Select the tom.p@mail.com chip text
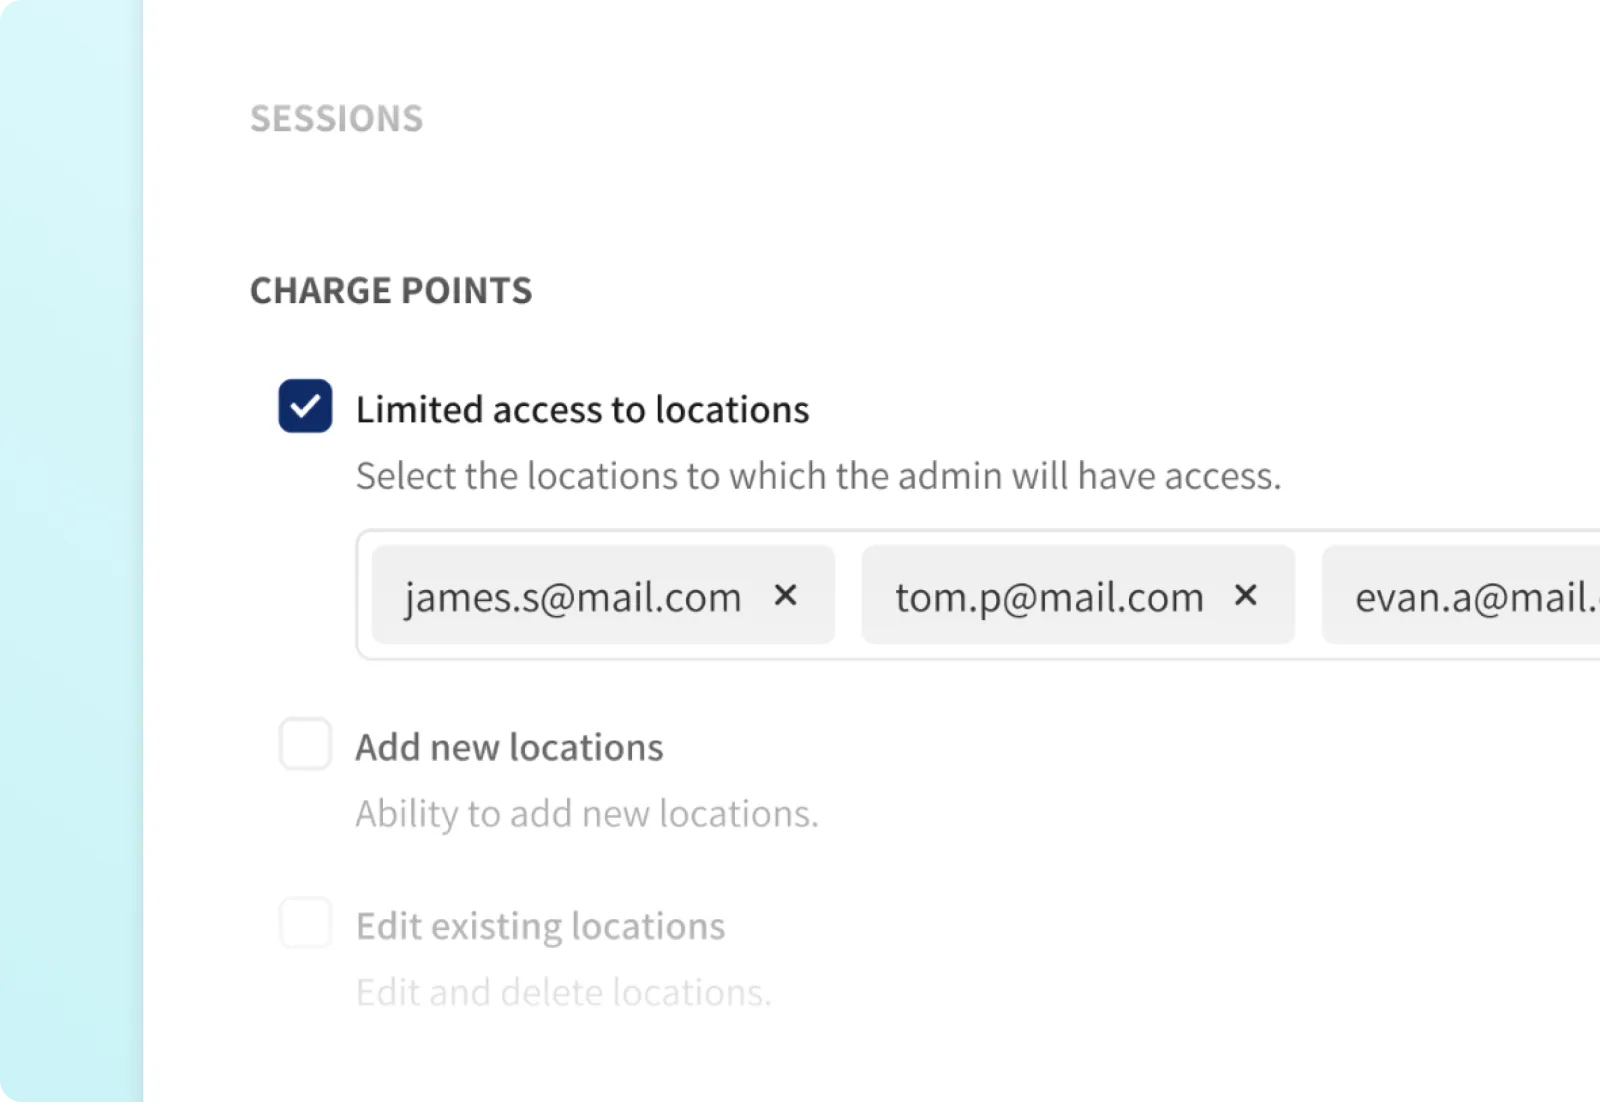This screenshot has width=1600, height=1102. coord(1049,598)
